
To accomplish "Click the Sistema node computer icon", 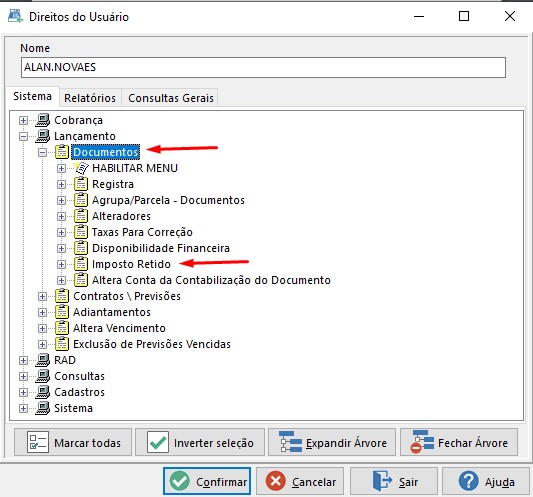I will [x=43, y=408].
